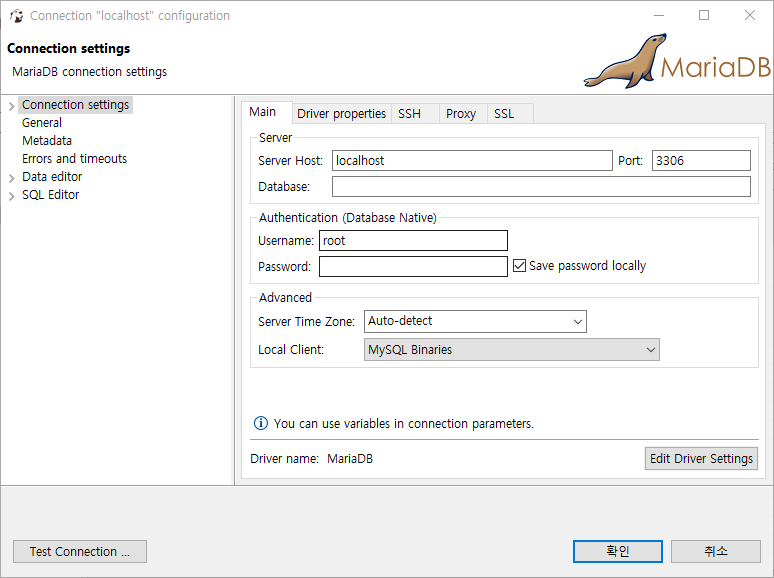Image resolution: width=774 pixels, height=578 pixels.
Task: Click the Server Host input field
Action: [x=472, y=160]
